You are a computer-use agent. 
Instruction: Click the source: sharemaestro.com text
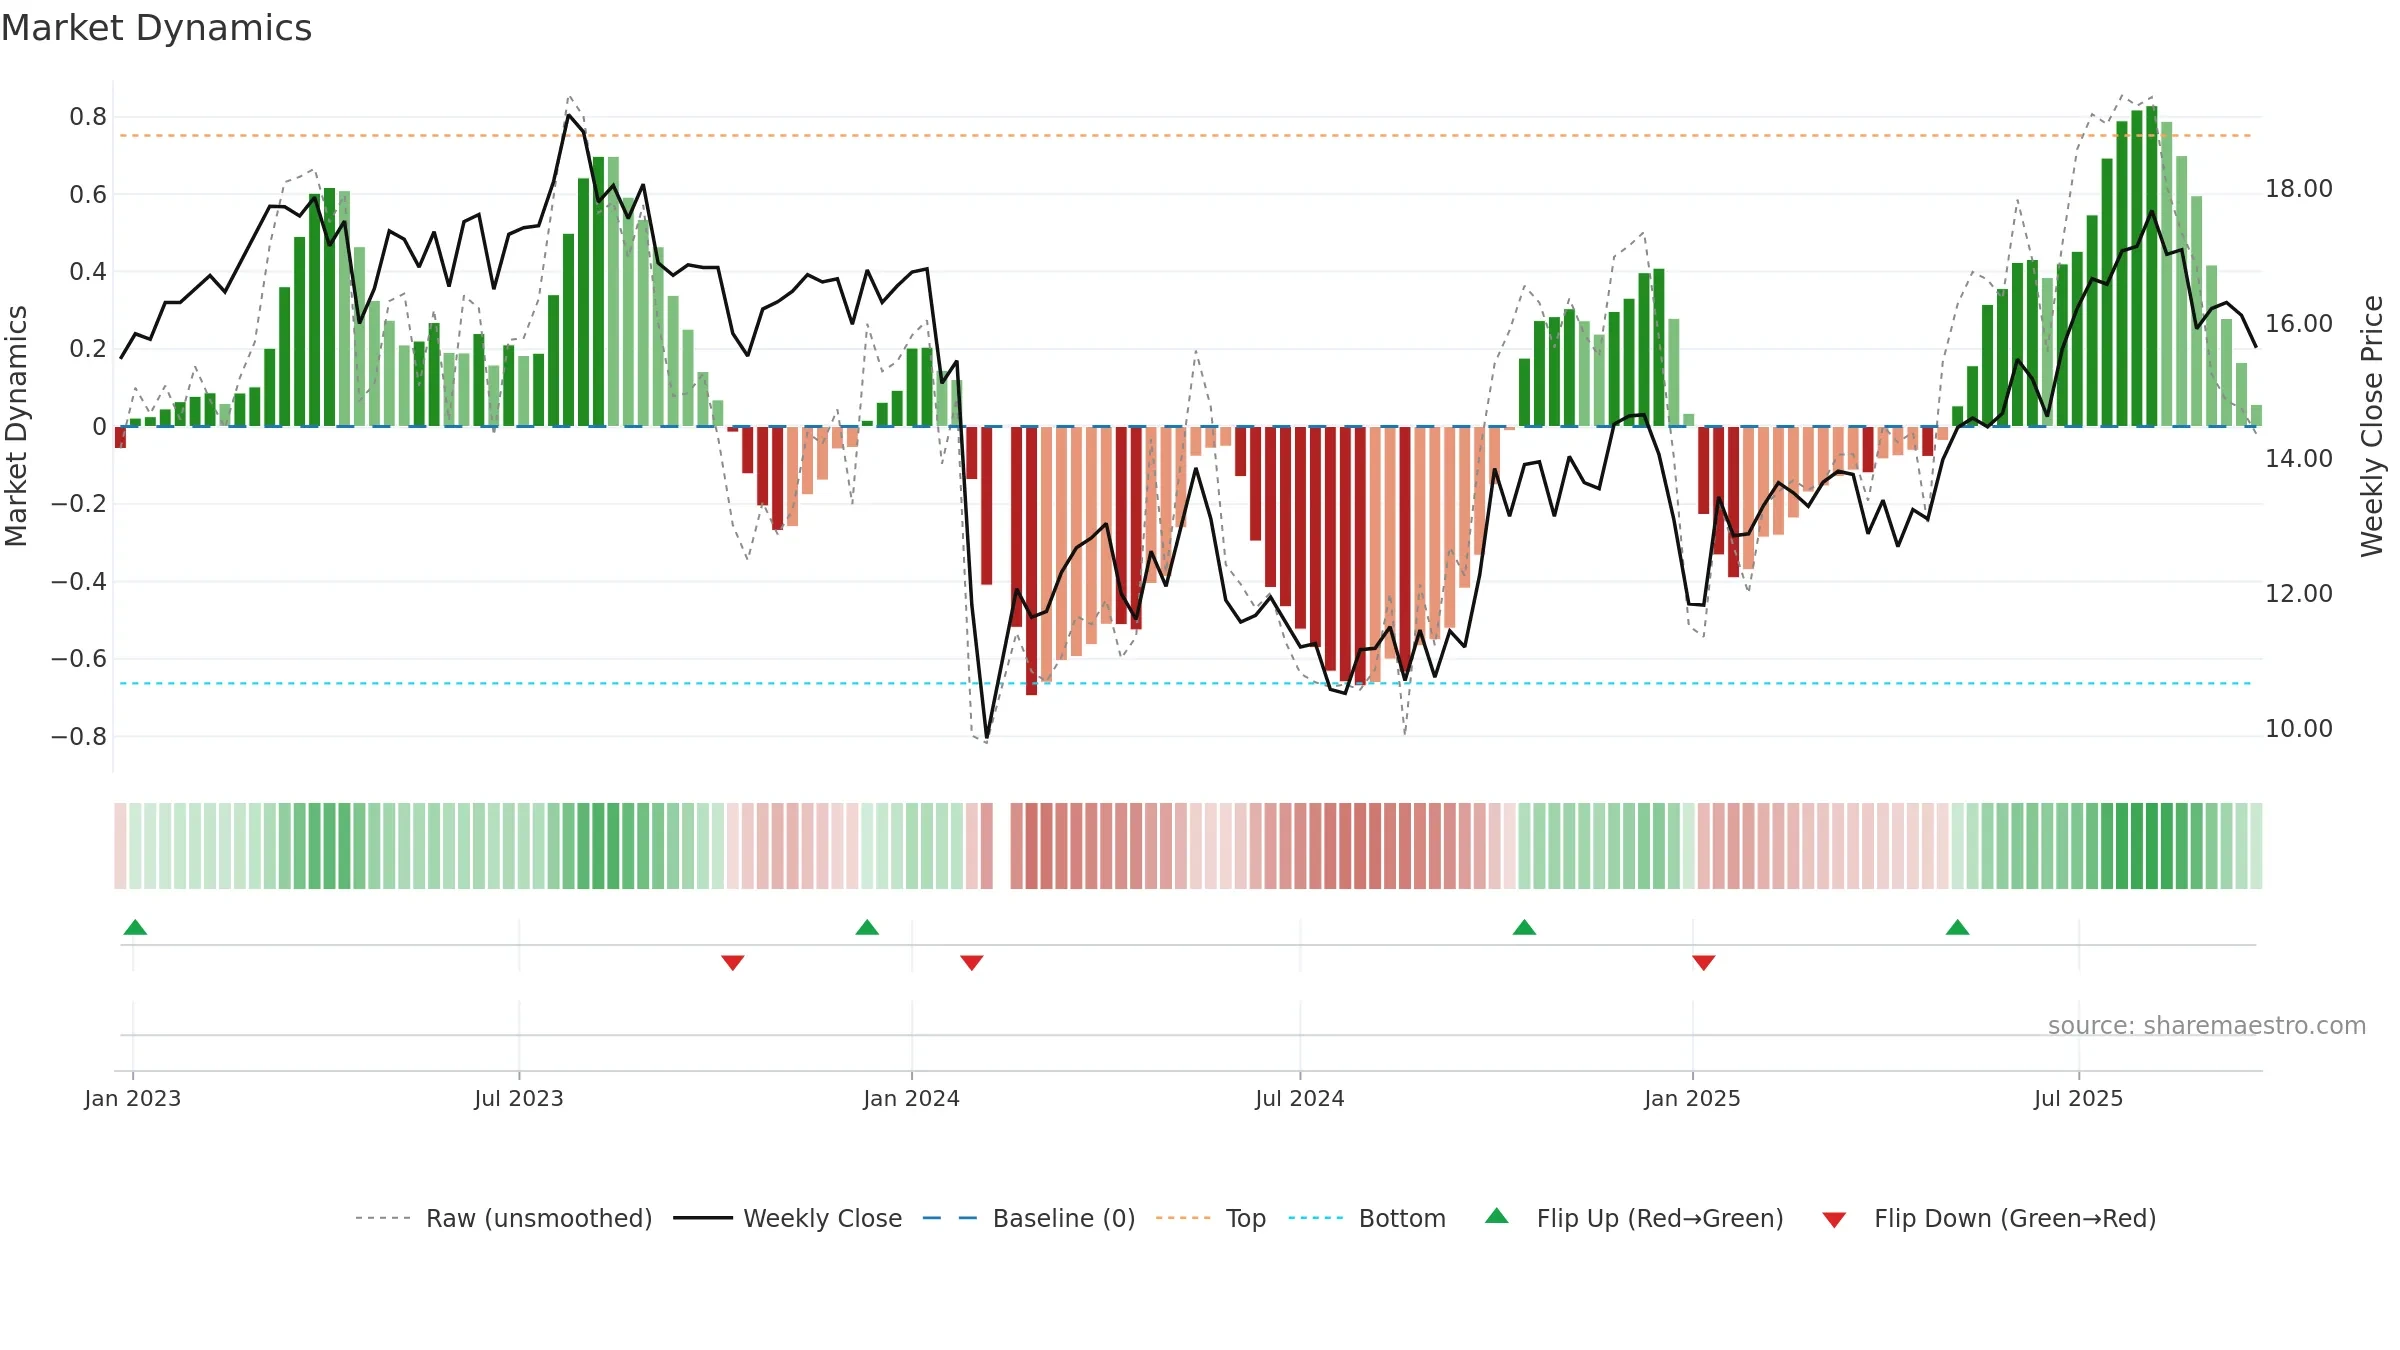pos(2207,1025)
